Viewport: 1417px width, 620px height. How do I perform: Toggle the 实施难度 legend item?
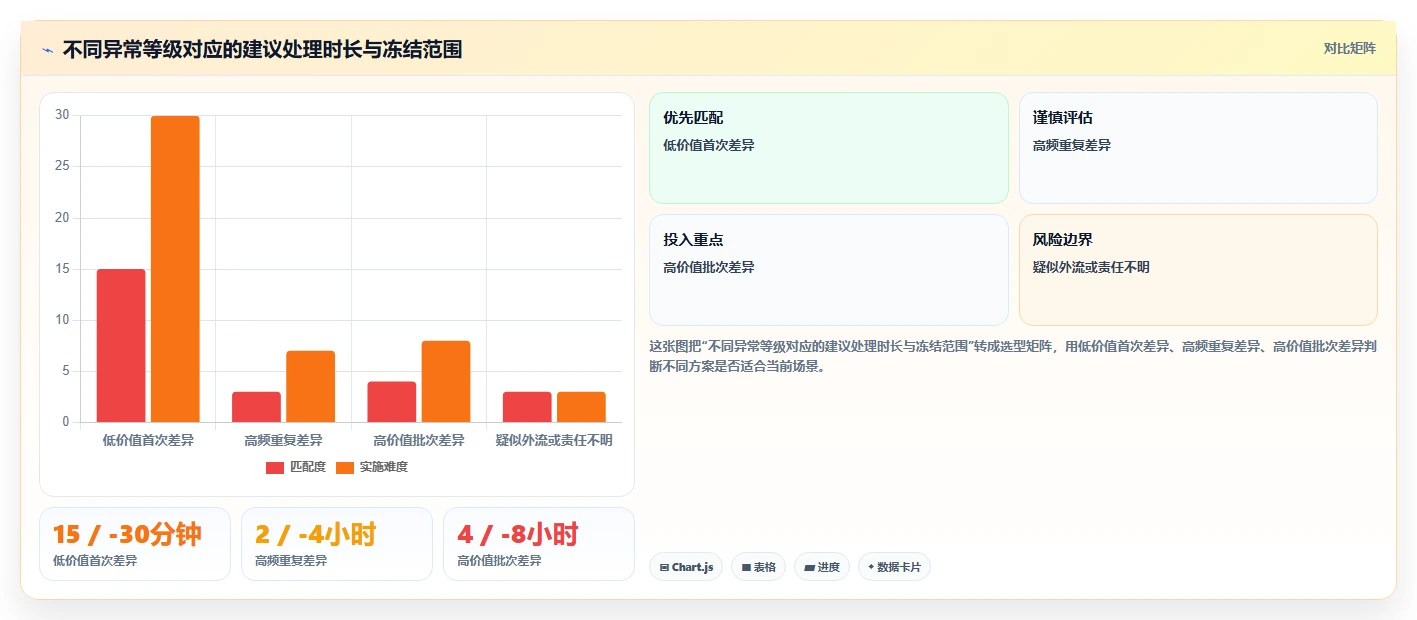point(372,467)
